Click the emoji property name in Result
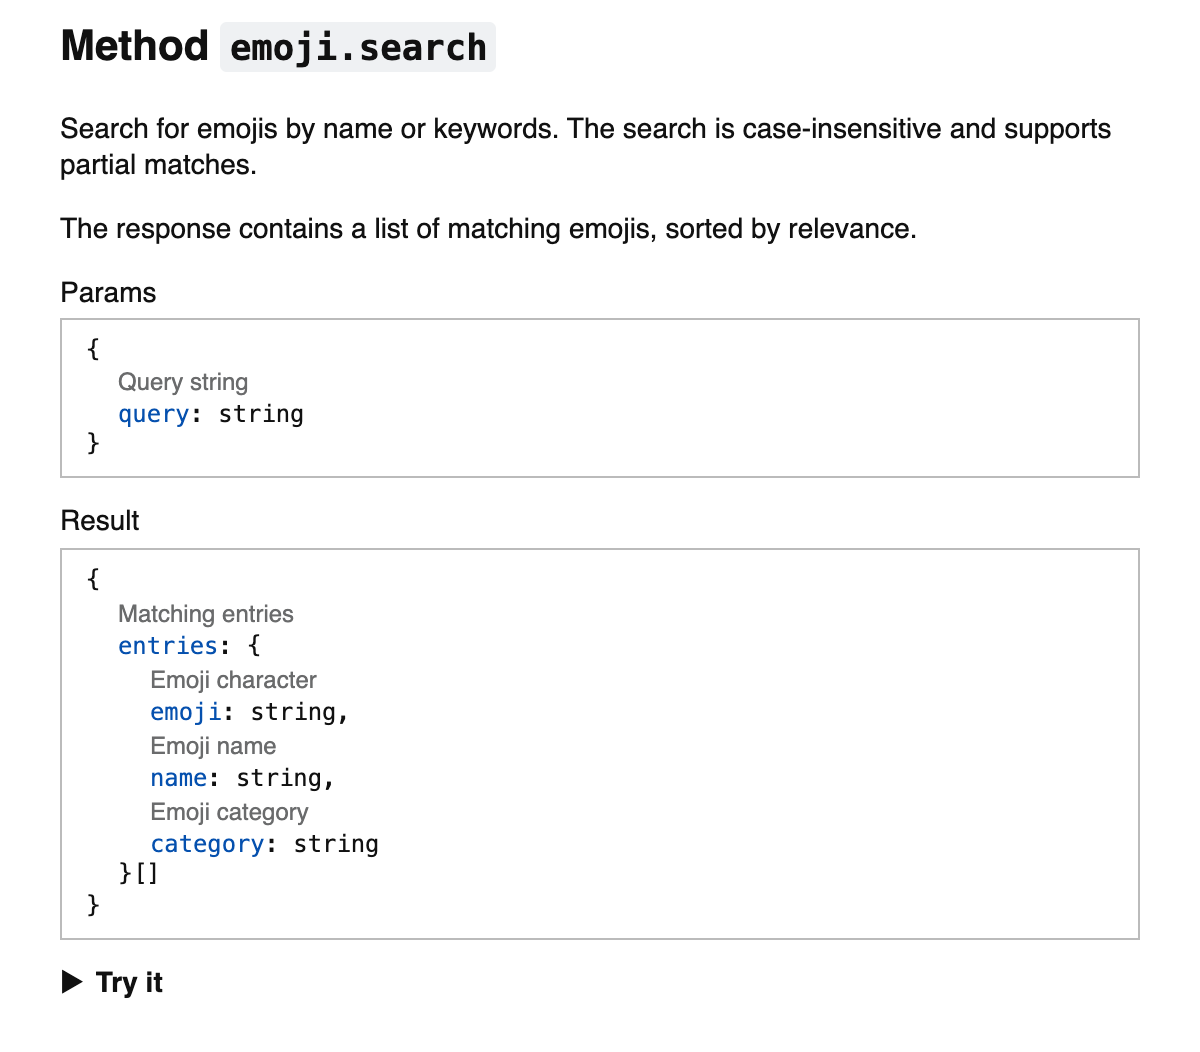Viewport: 1200px width, 1052px height. [185, 712]
